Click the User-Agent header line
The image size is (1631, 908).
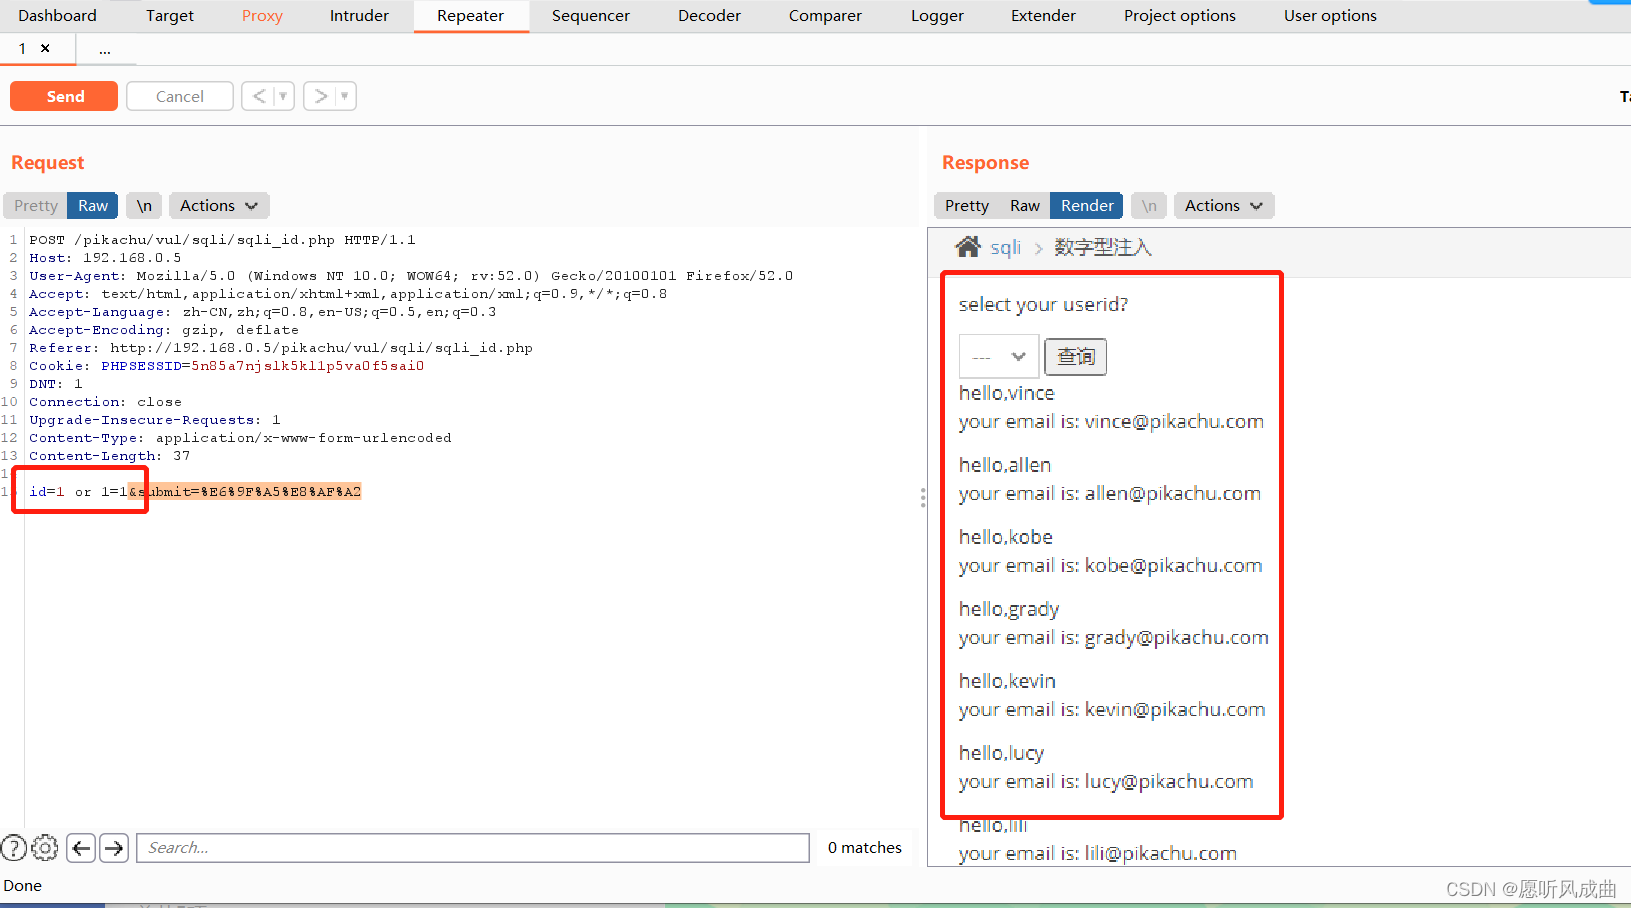coord(411,276)
